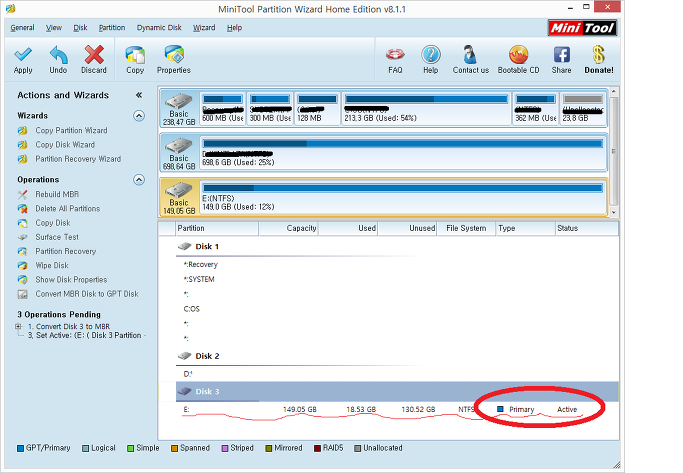
Task: Select the Copy toolbar icon
Action: [135, 60]
